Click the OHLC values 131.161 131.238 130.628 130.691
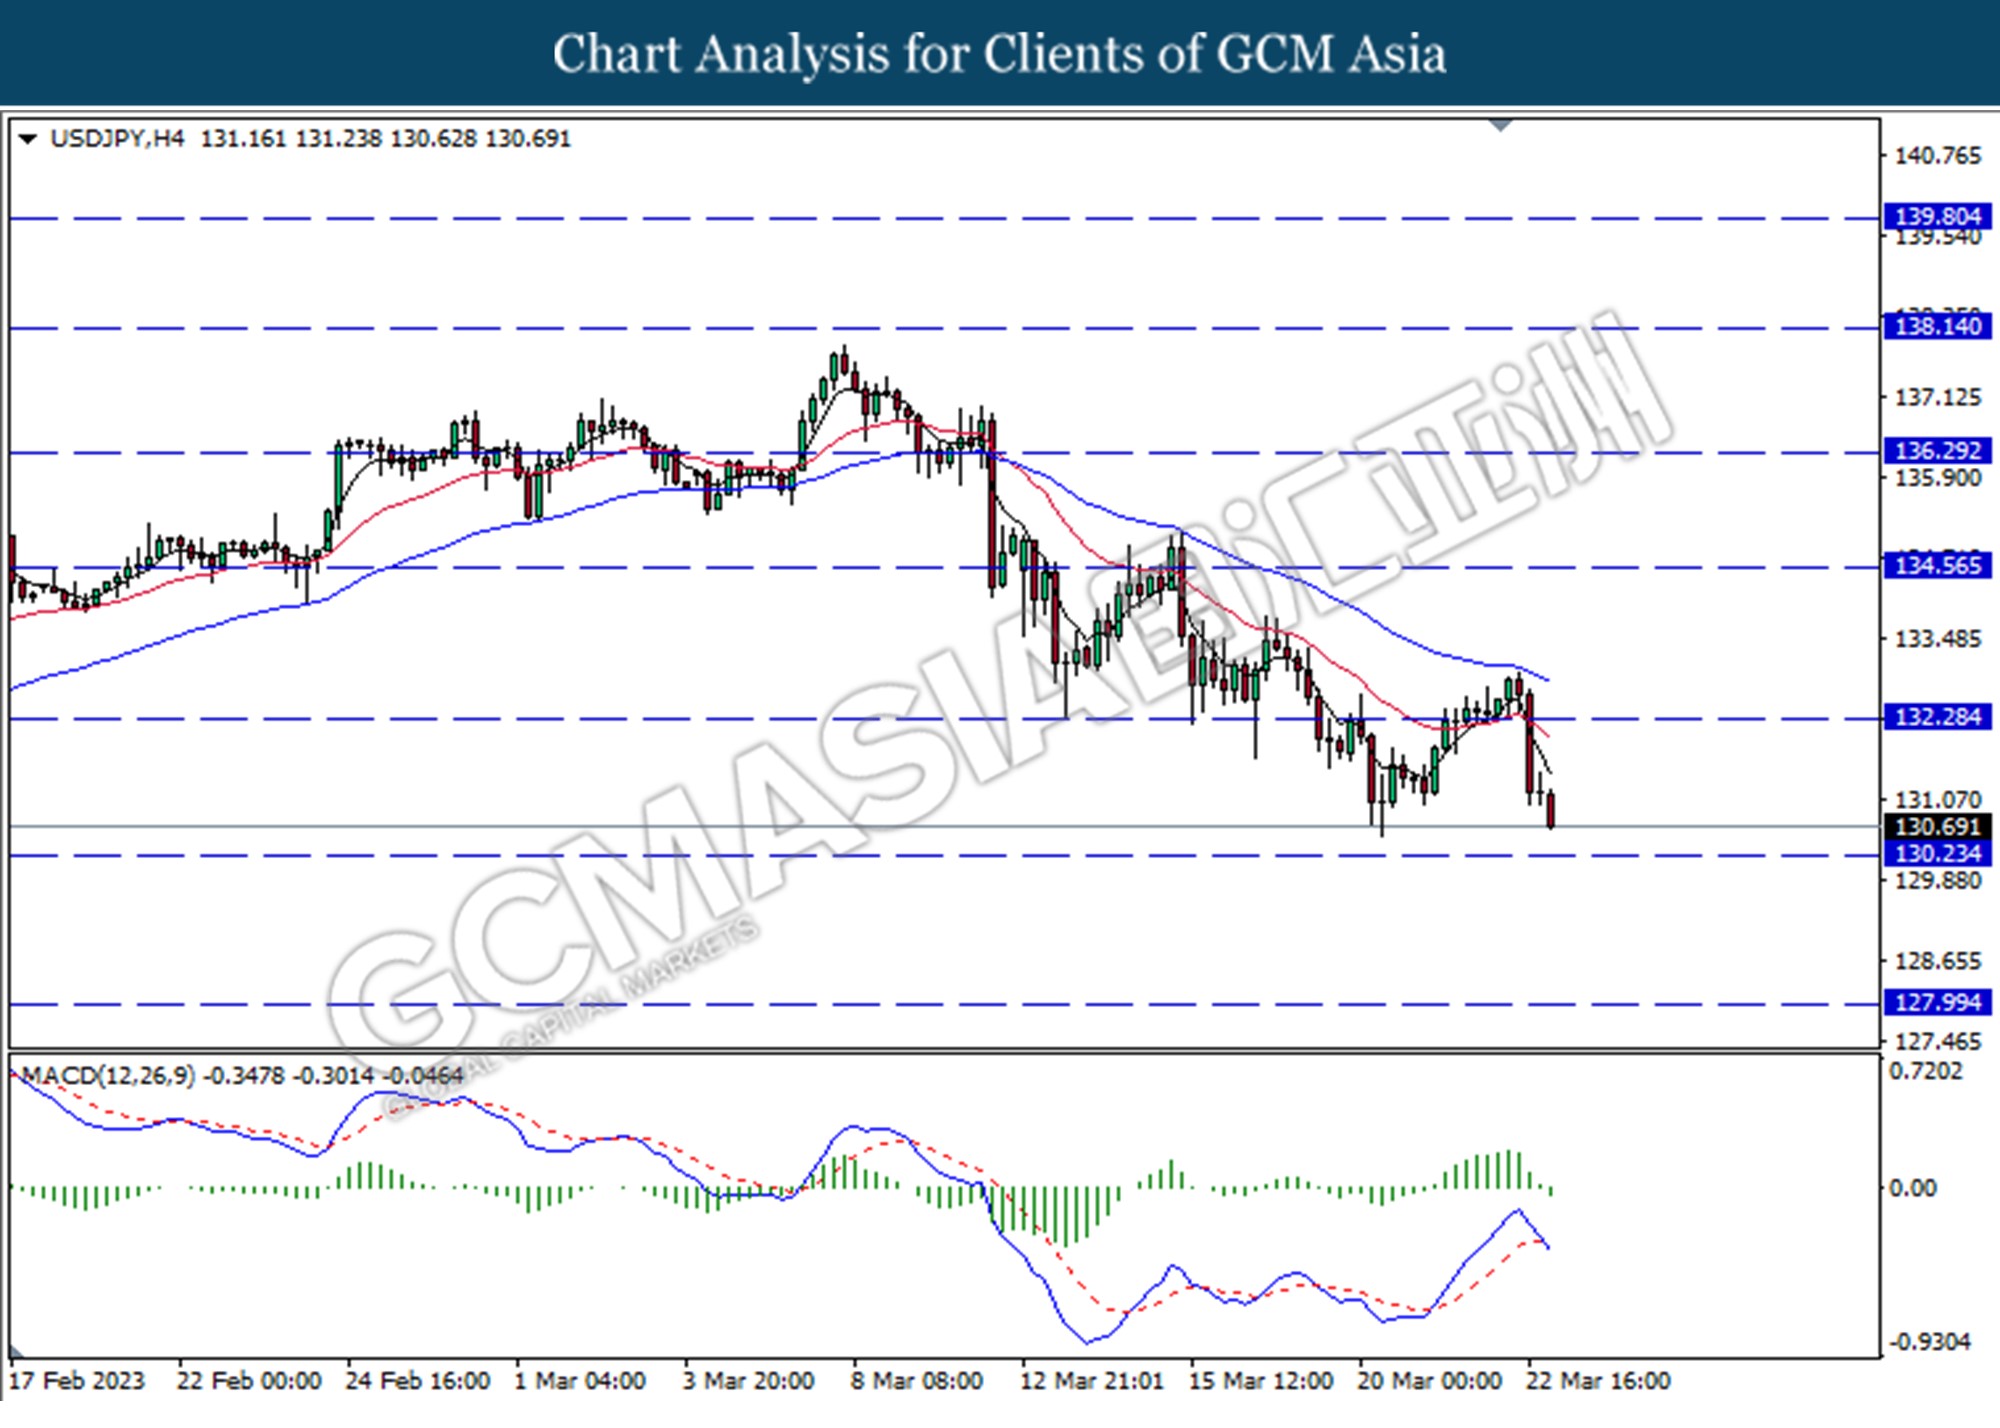 coord(386,139)
